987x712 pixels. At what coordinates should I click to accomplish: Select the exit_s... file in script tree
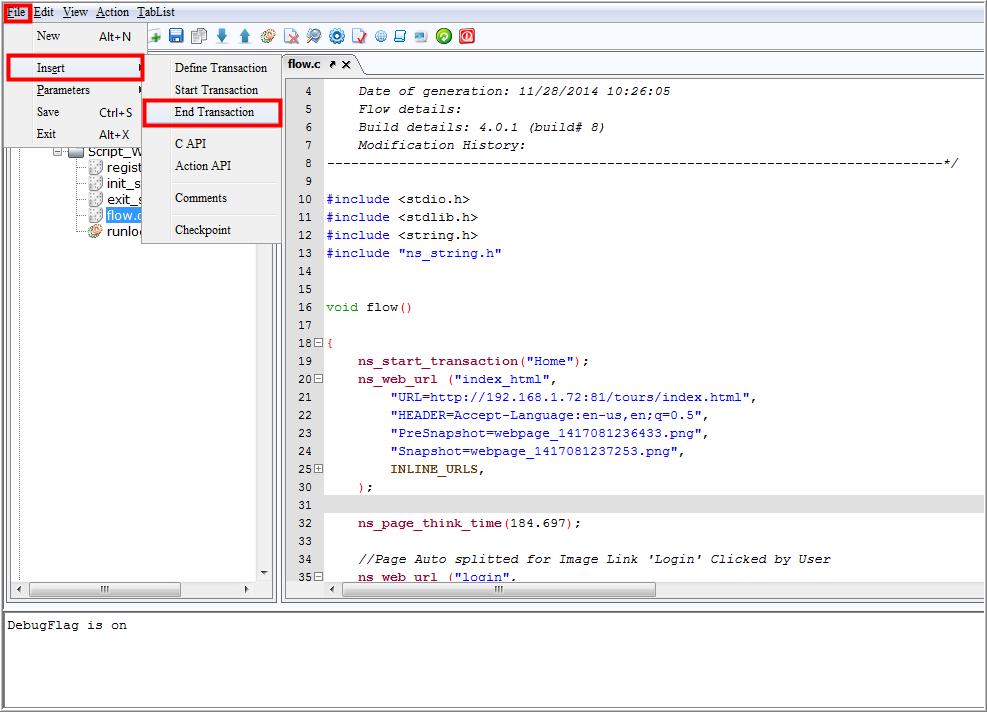click(x=115, y=200)
